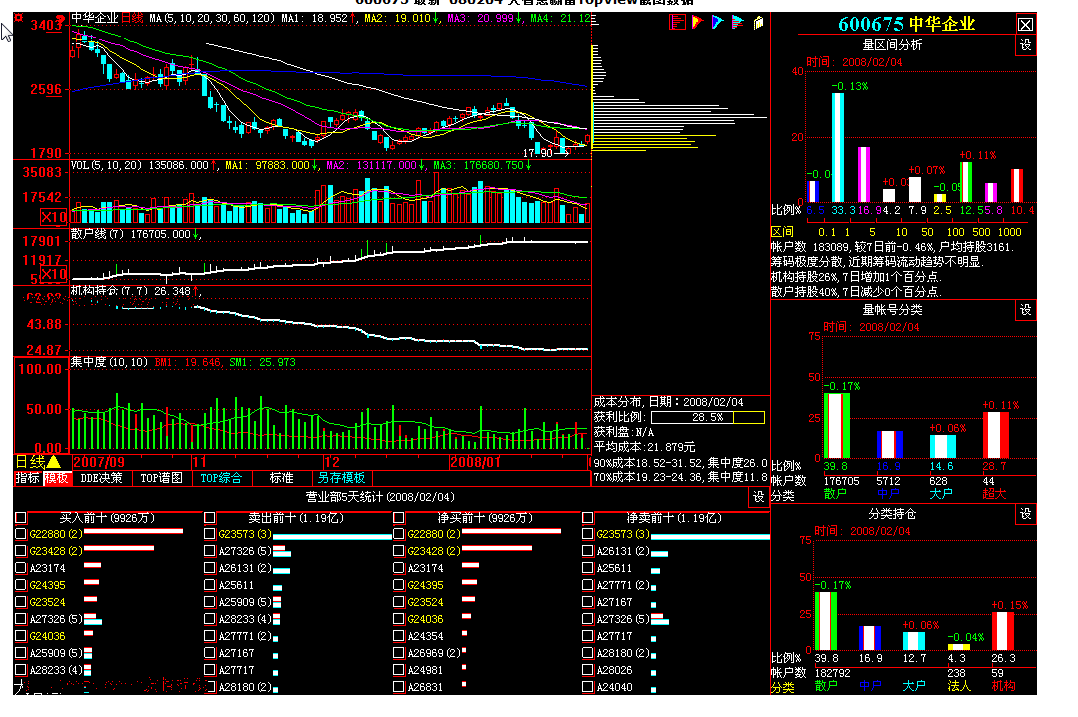Click the 17.90 low price annotation
Screen dimensions: 1078x717
click(x=538, y=153)
